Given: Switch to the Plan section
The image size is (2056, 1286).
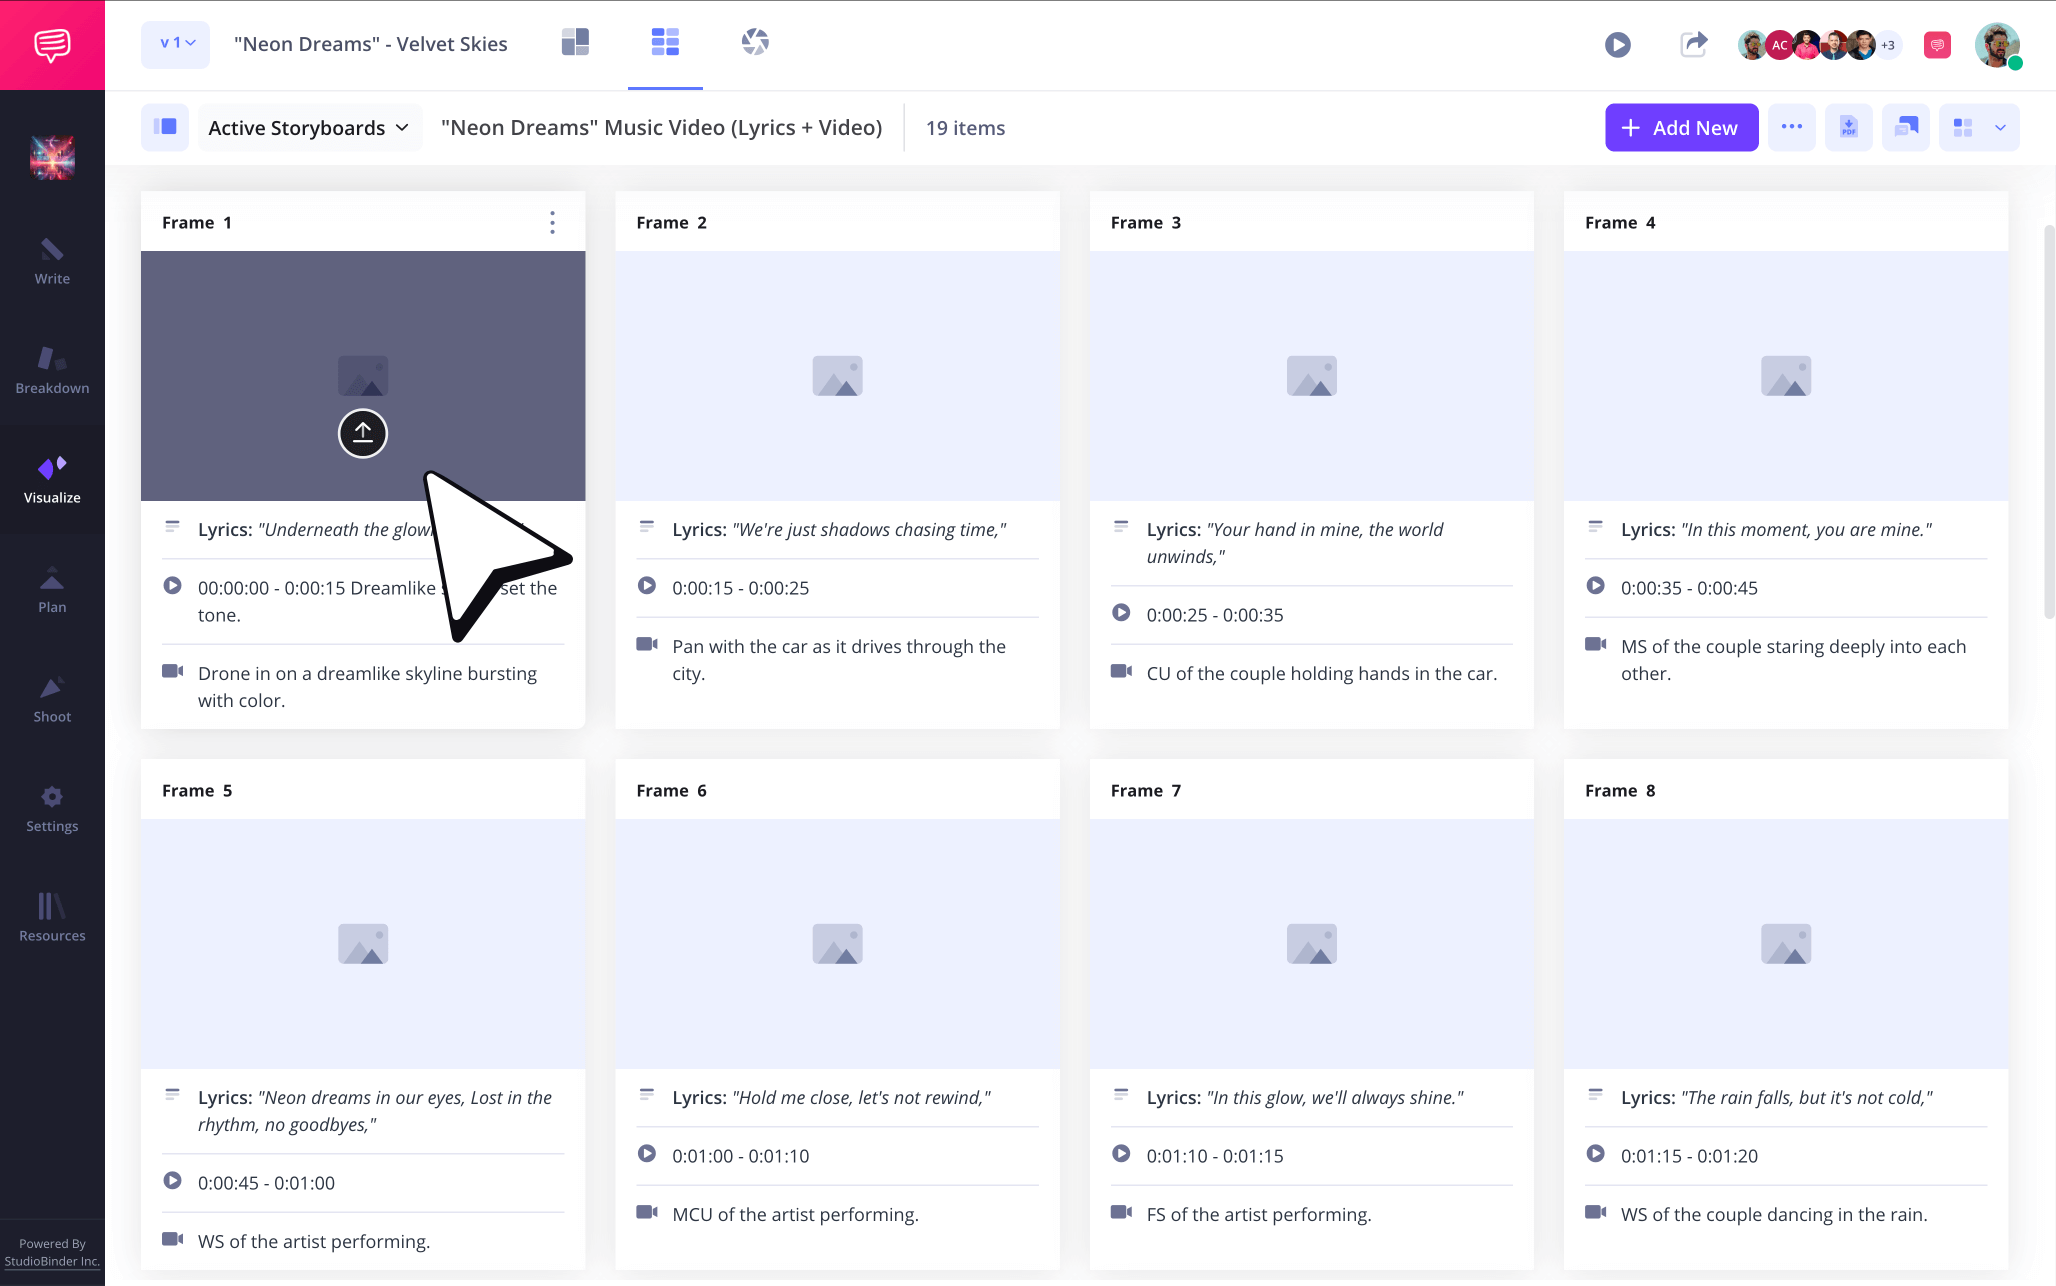Looking at the screenshot, I should [52, 590].
